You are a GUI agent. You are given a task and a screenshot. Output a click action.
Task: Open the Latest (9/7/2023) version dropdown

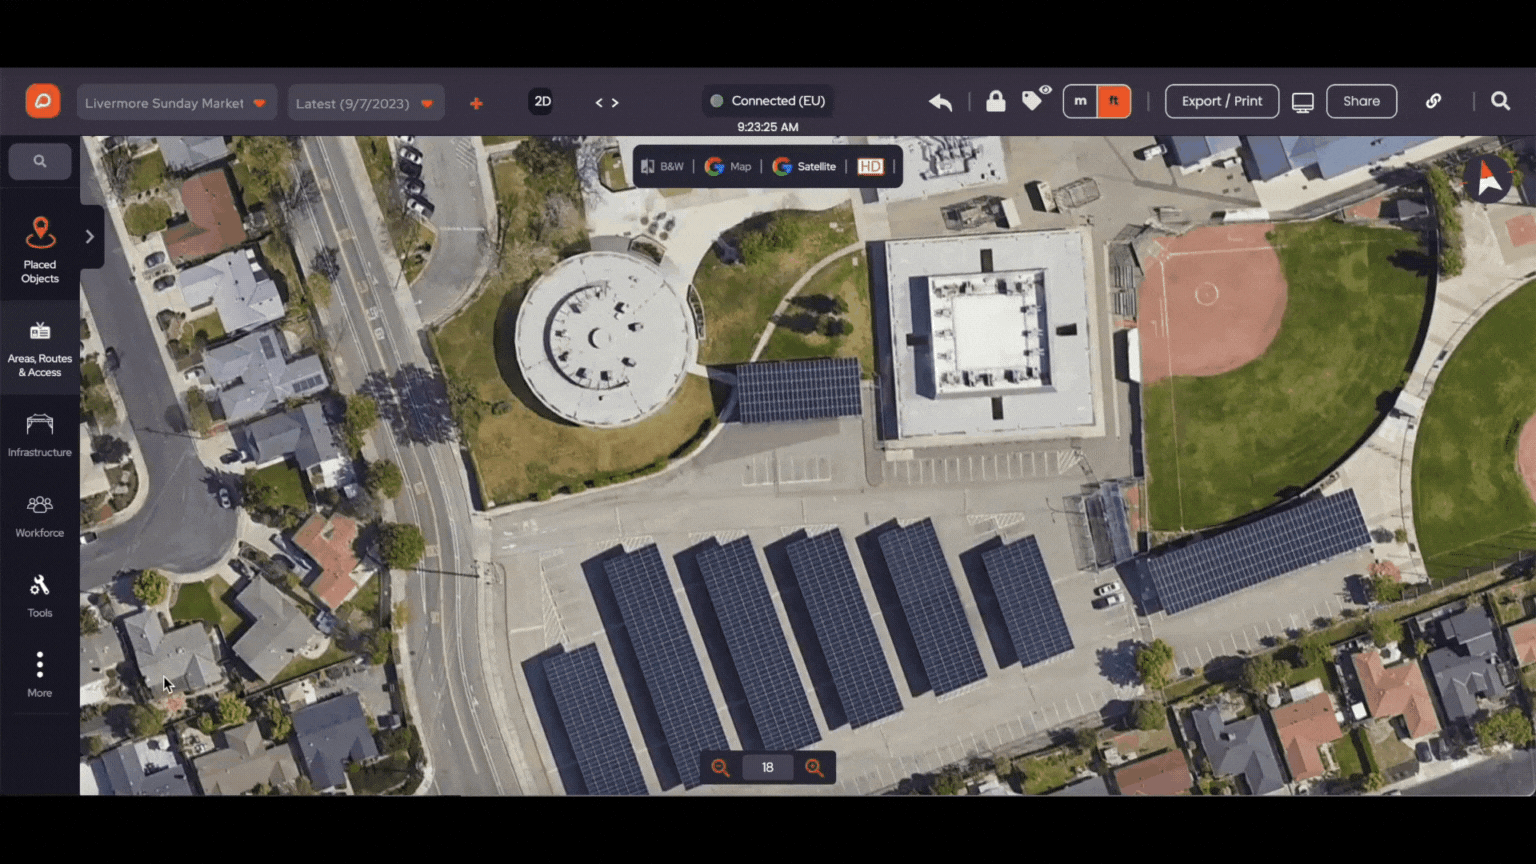tap(366, 103)
